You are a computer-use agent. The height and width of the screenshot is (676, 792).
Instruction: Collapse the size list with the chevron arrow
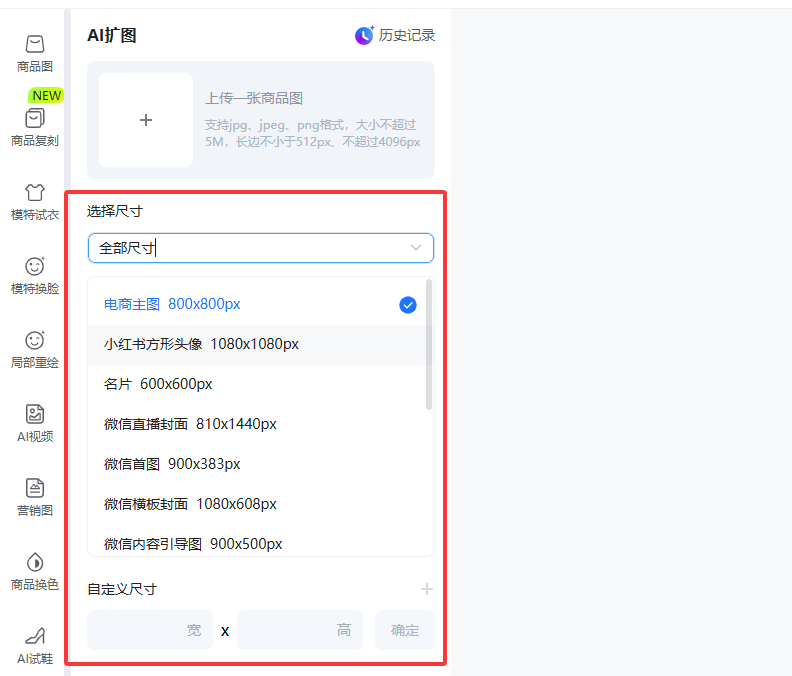click(x=416, y=248)
